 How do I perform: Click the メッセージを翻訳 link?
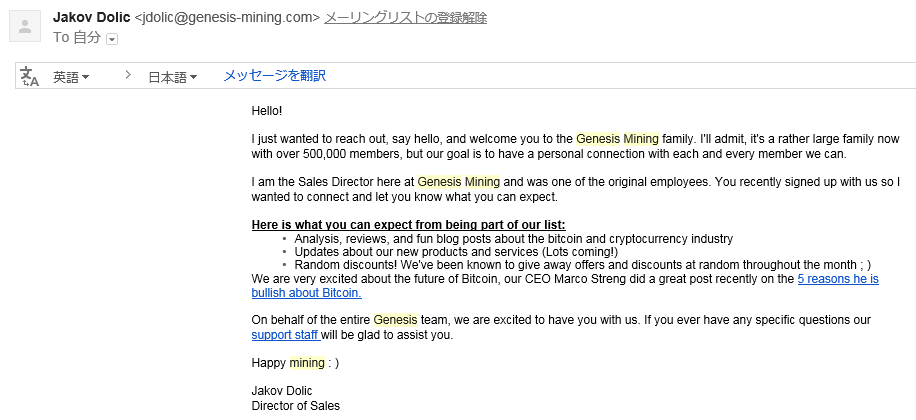(274, 76)
